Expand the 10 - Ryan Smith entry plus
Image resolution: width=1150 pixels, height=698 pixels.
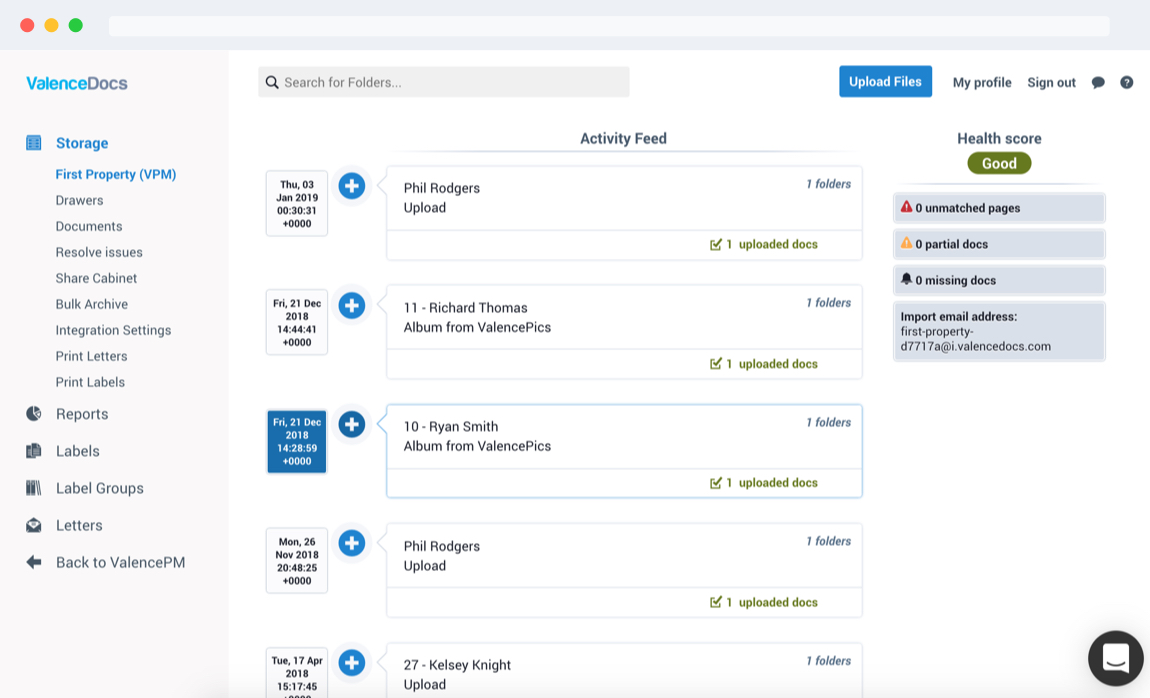pyautogui.click(x=352, y=424)
